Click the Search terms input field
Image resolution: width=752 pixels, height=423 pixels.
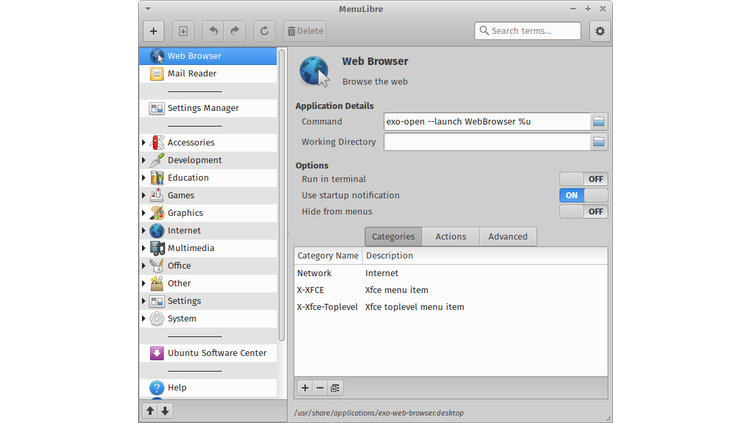click(534, 31)
